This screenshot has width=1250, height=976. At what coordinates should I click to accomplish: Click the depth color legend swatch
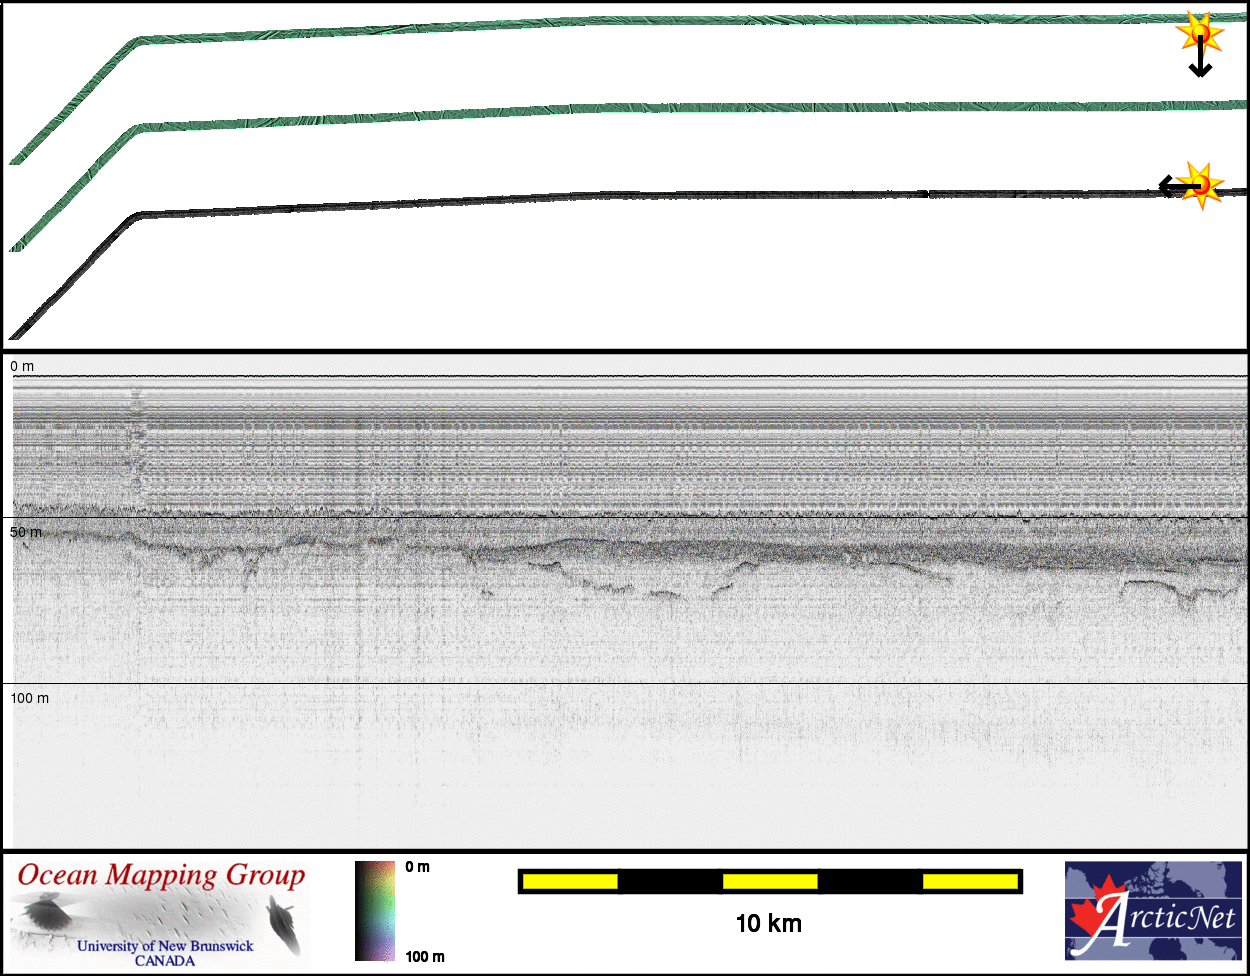pyautogui.click(x=375, y=910)
